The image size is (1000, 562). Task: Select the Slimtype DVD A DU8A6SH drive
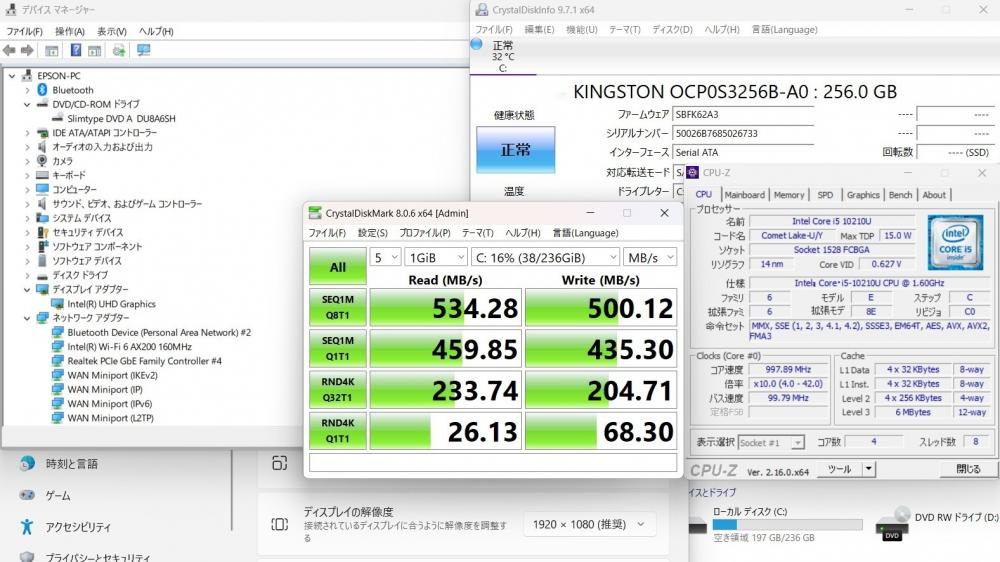point(121,119)
